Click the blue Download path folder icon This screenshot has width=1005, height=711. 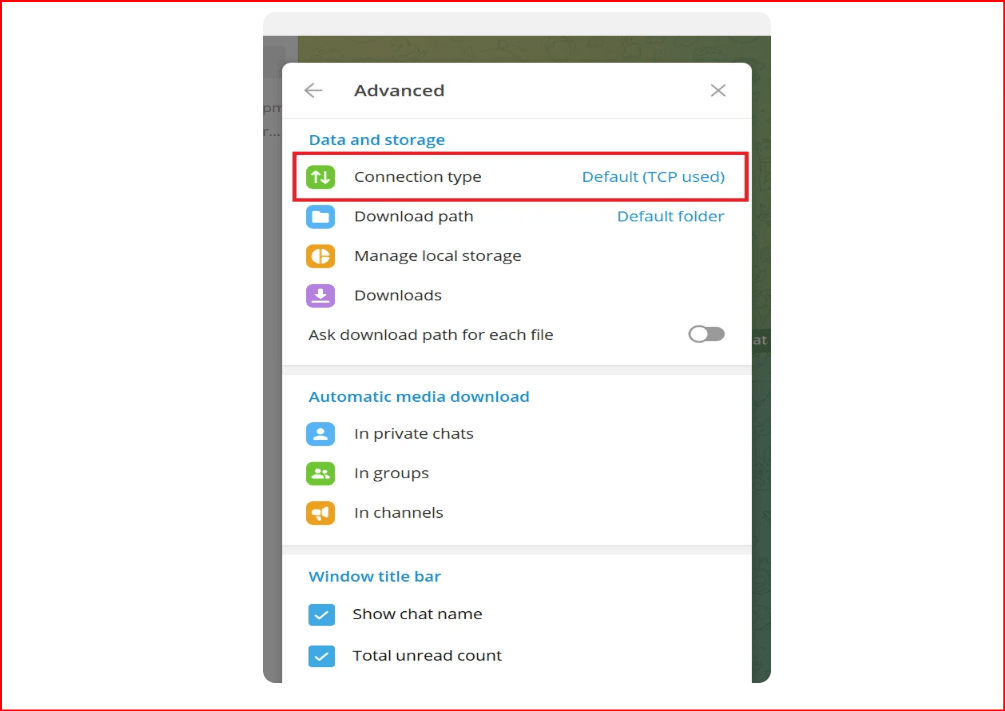[320, 217]
